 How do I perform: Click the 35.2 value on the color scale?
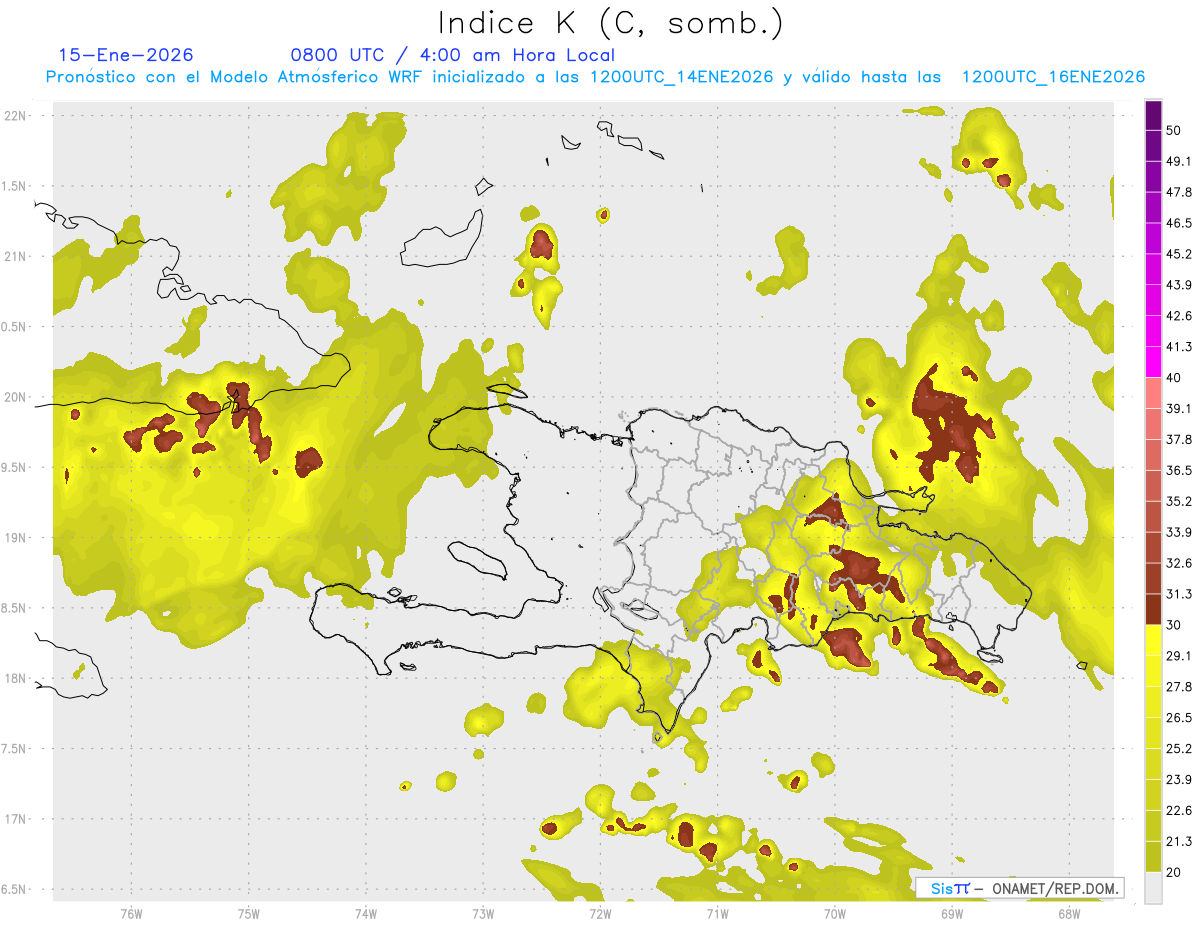pyautogui.click(x=1179, y=501)
